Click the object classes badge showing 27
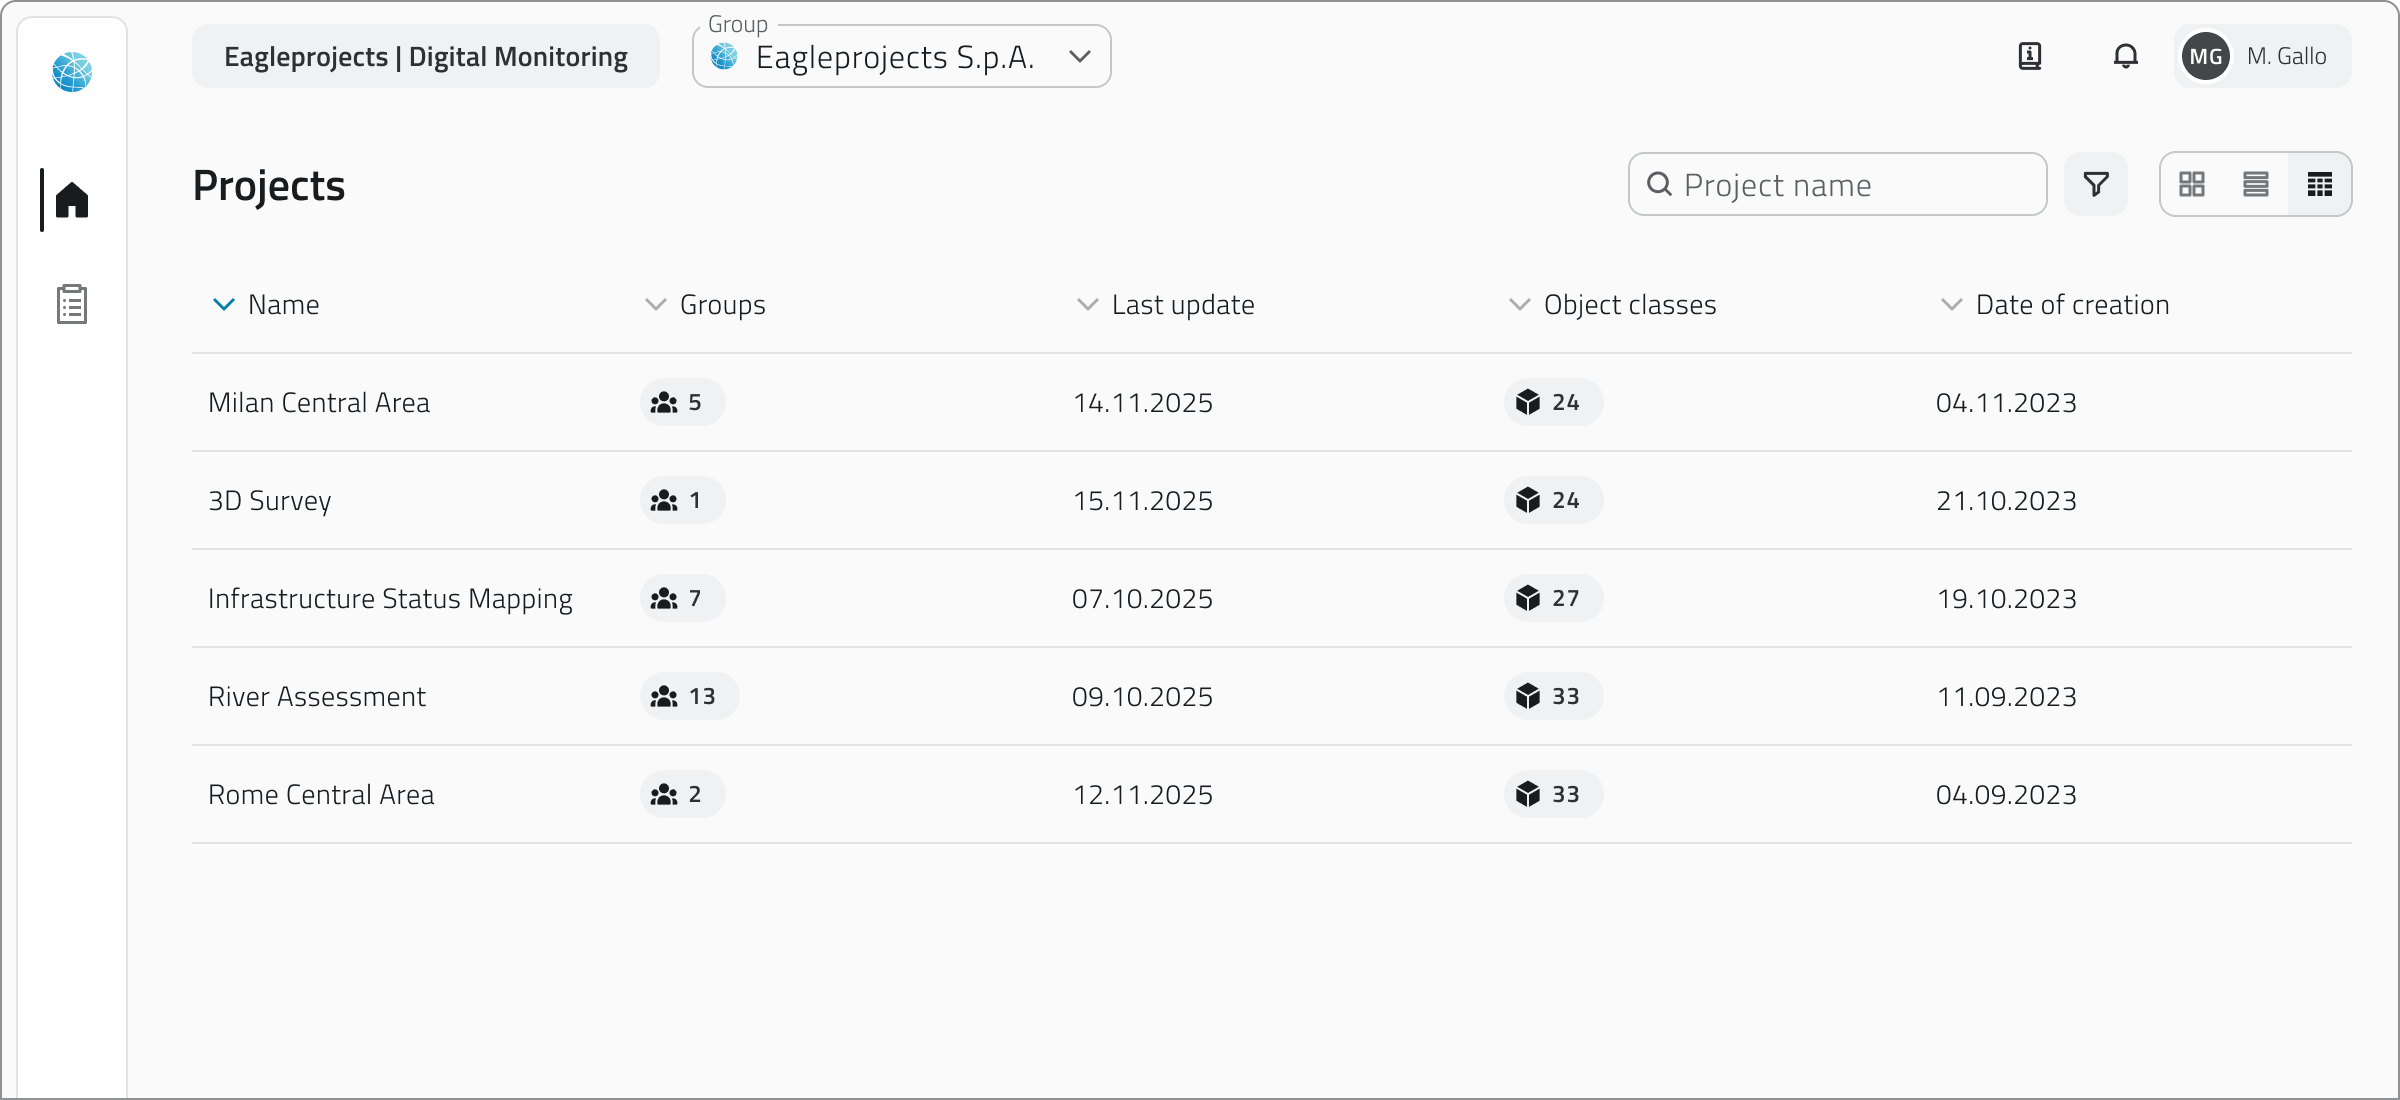The height and width of the screenshot is (1100, 2400). point(1552,598)
